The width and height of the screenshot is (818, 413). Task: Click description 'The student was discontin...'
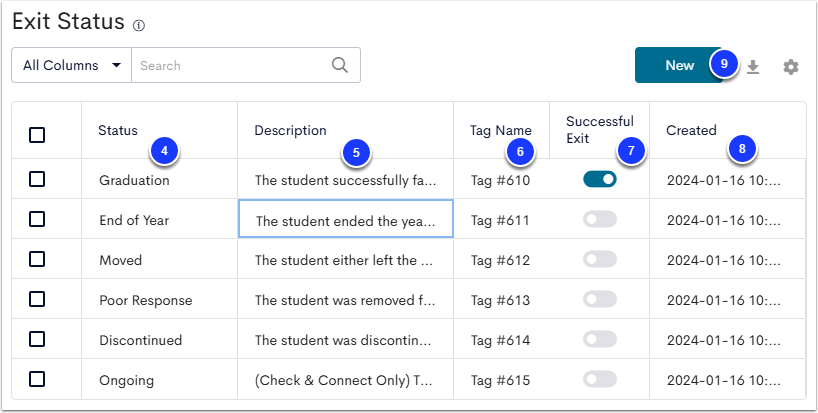(343, 341)
